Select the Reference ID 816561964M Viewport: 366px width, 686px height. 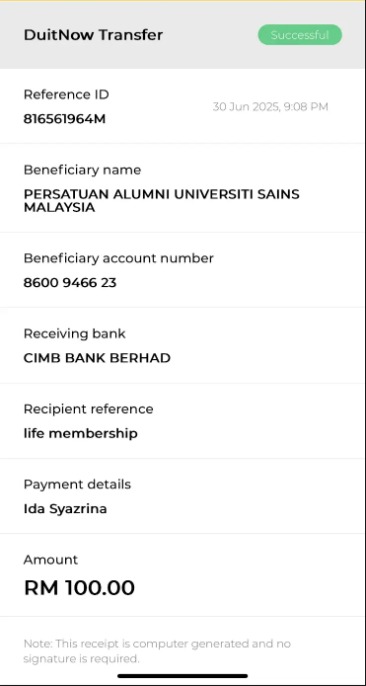tap(64, 119)
